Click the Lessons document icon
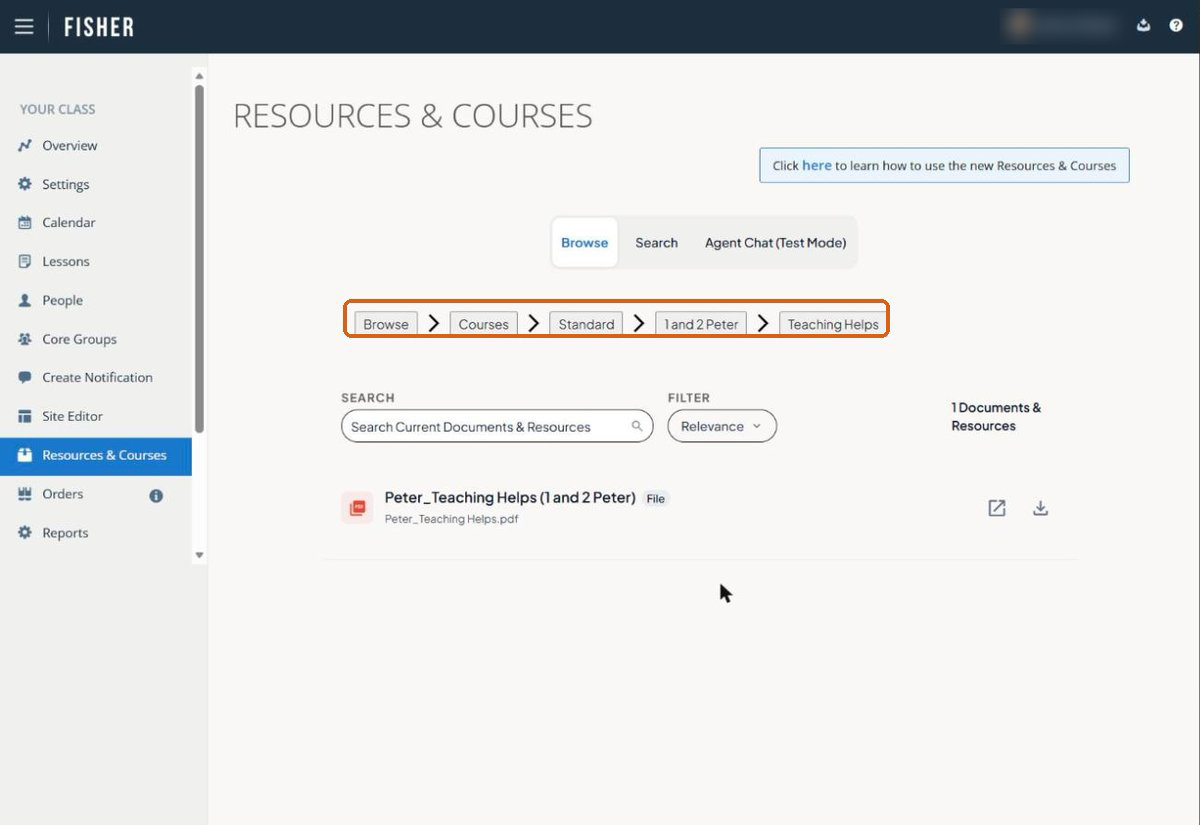The height and width of the screenshot is (825, 1200). pos(25,262)
